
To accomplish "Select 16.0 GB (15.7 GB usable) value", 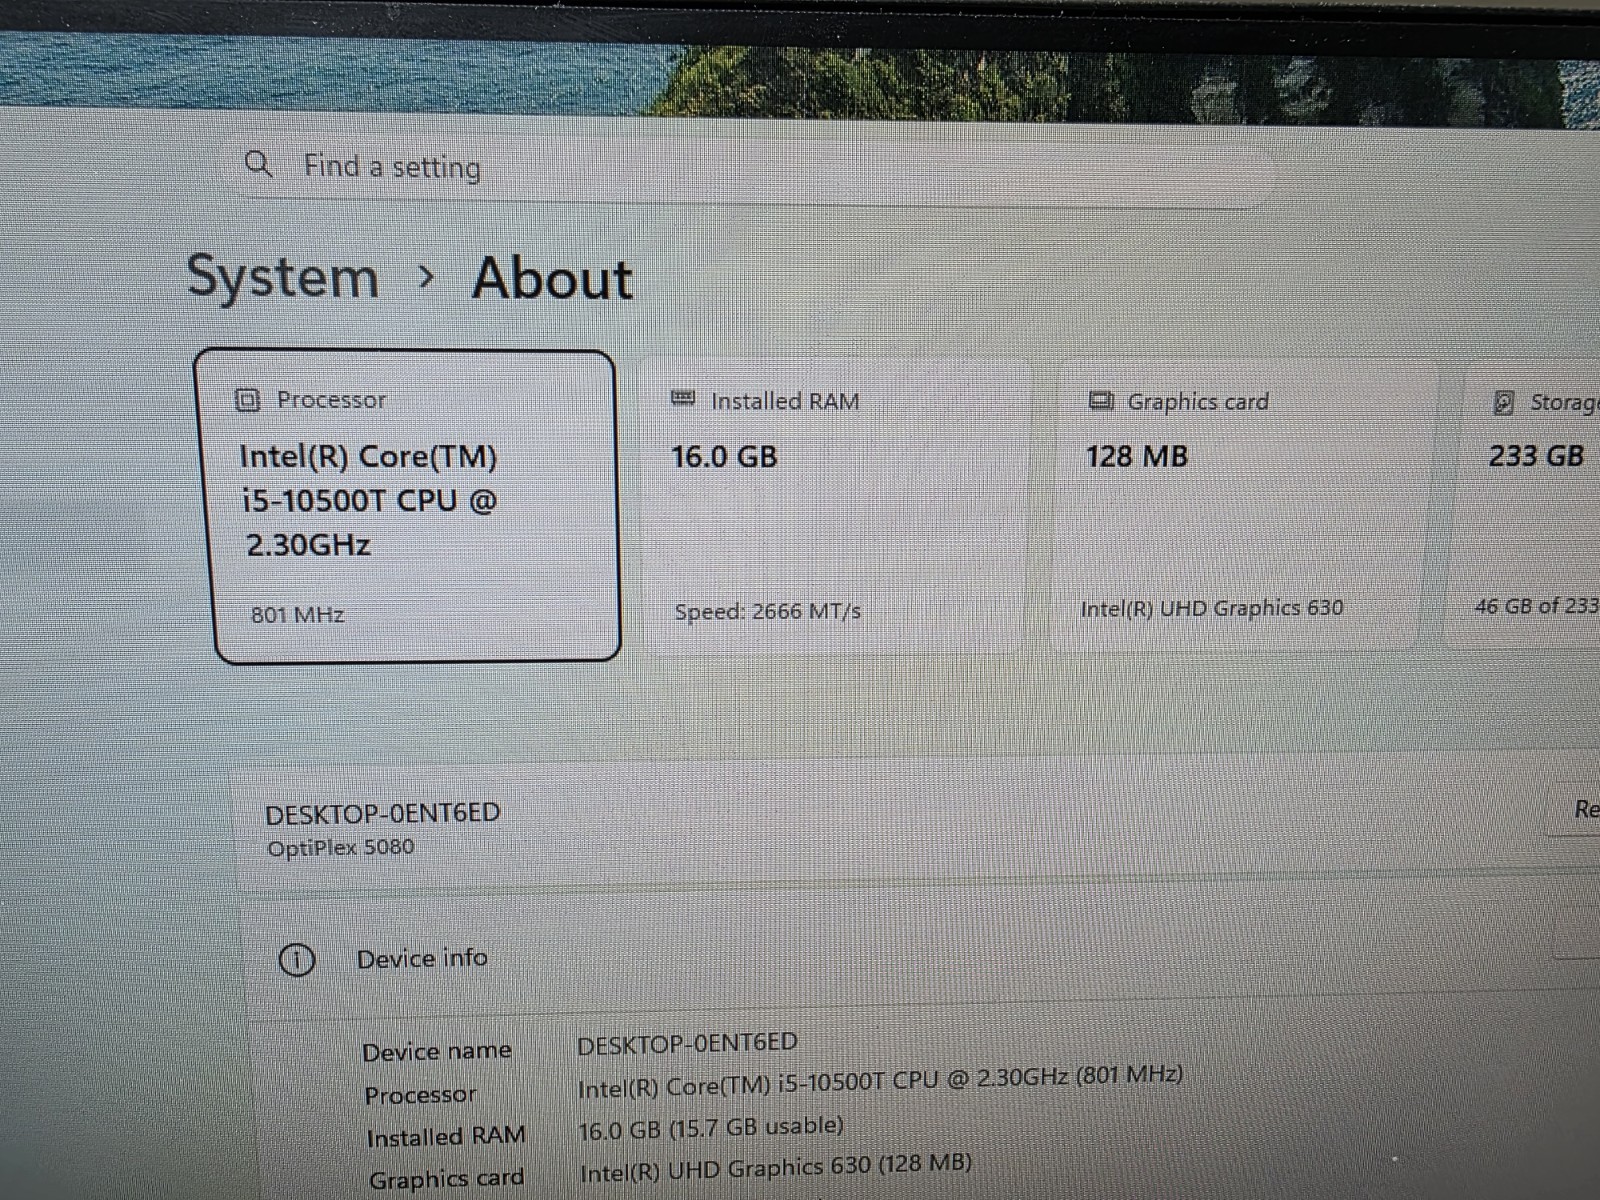I will pyautogui.click(x=711, y=1127).
